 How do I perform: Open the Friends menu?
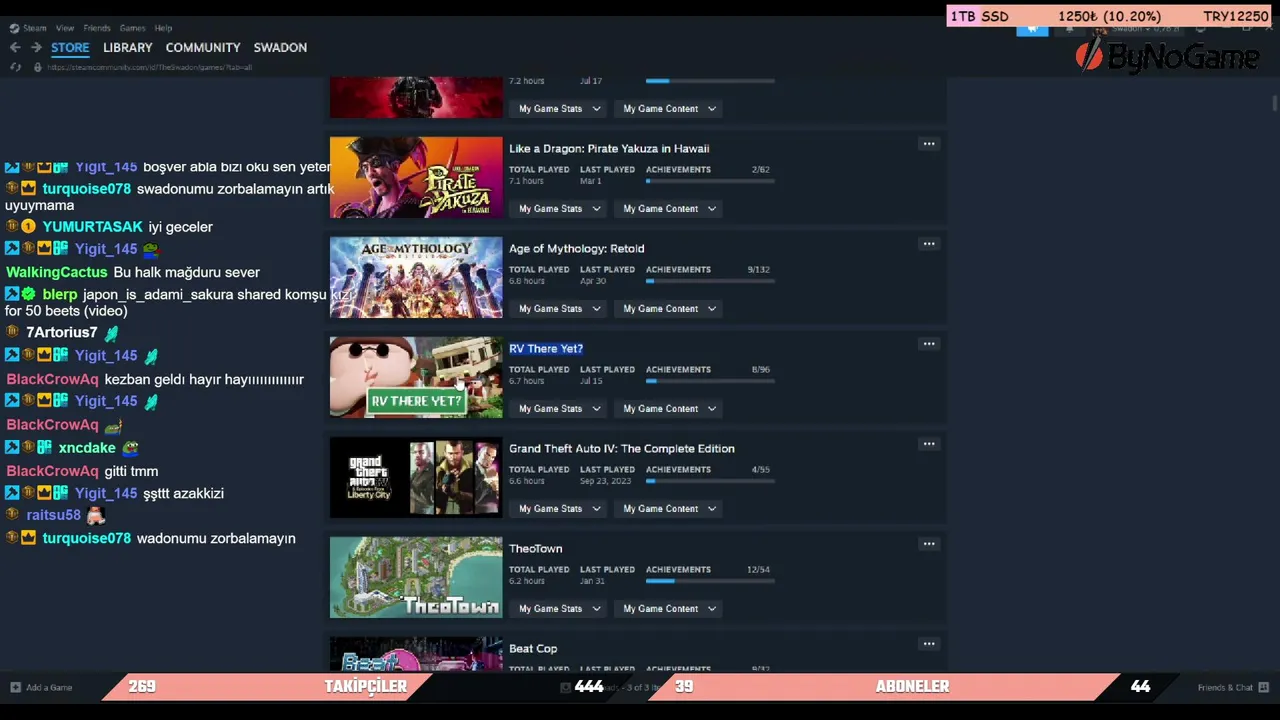tap(97, 28)
